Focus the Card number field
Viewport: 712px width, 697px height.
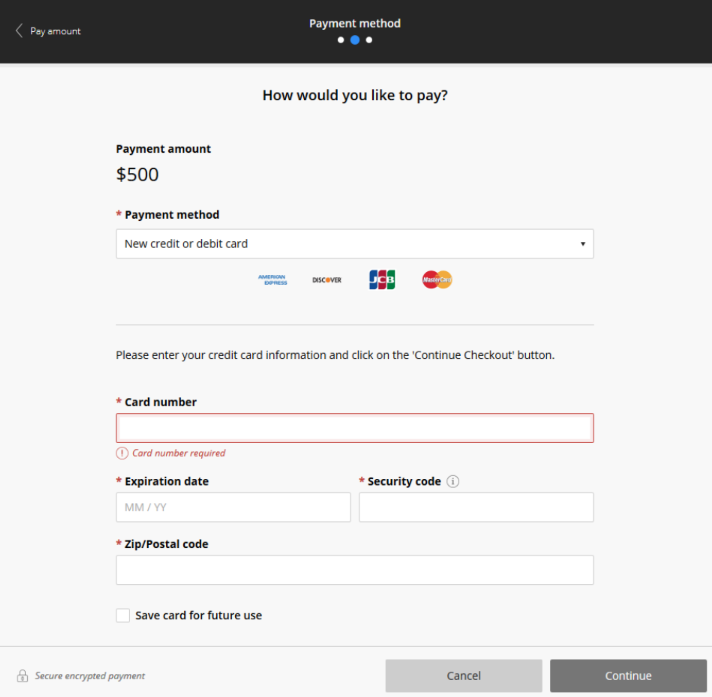[355, 428]
